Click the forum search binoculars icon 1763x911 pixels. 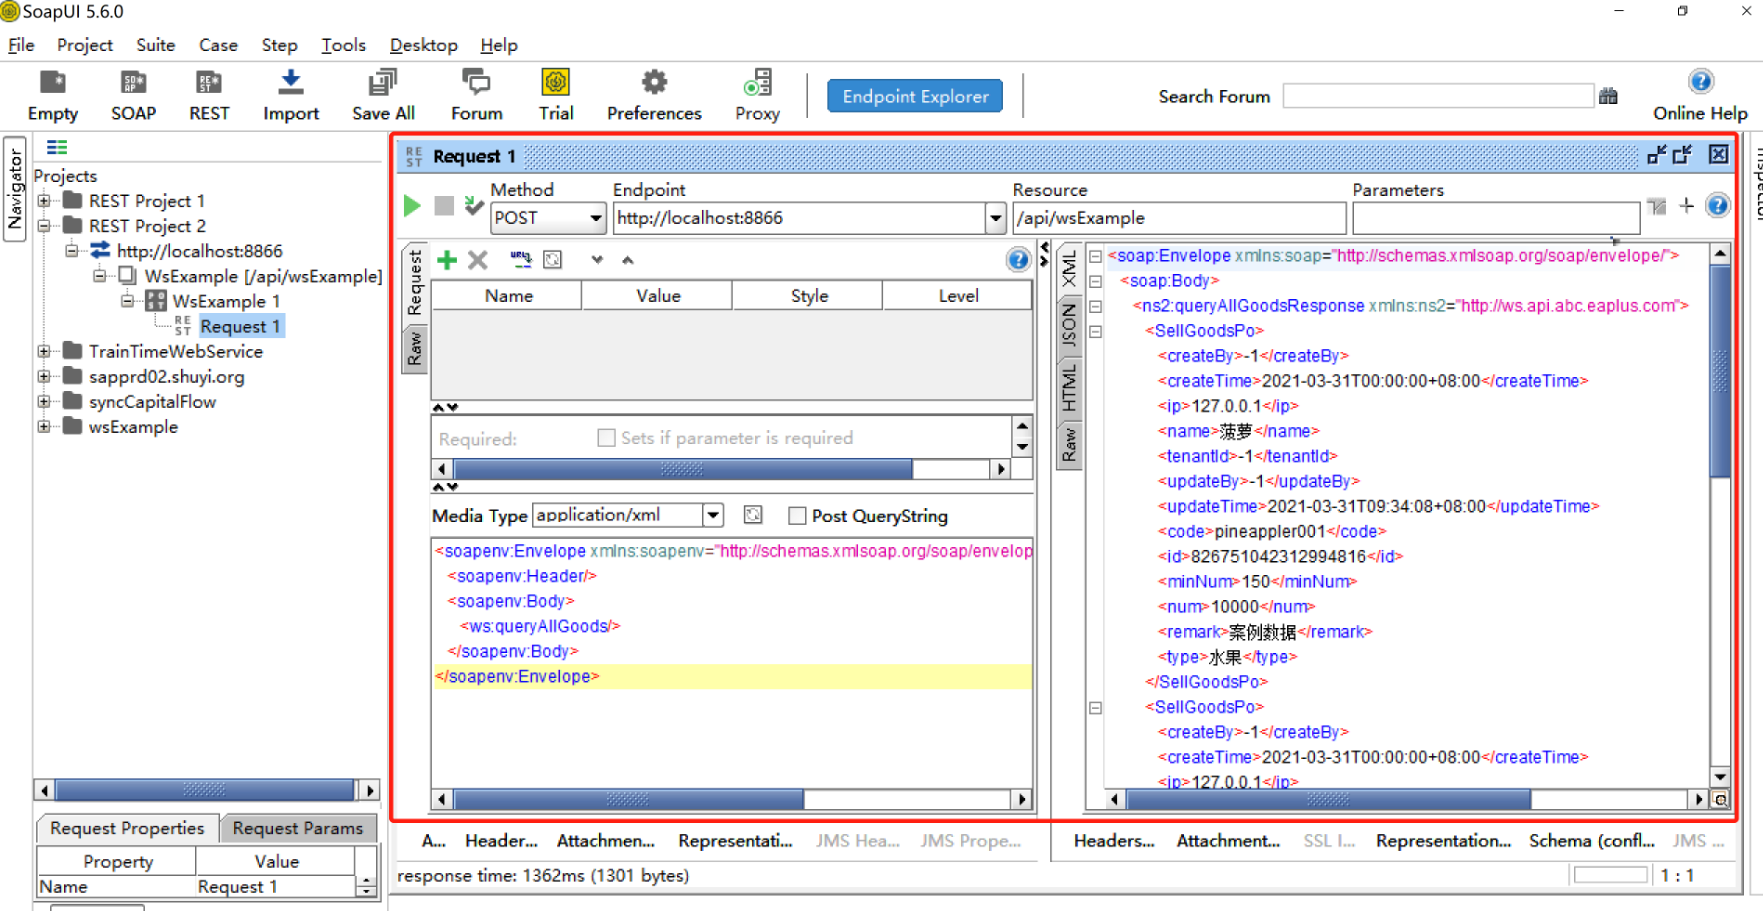[x=1608, y=96]
